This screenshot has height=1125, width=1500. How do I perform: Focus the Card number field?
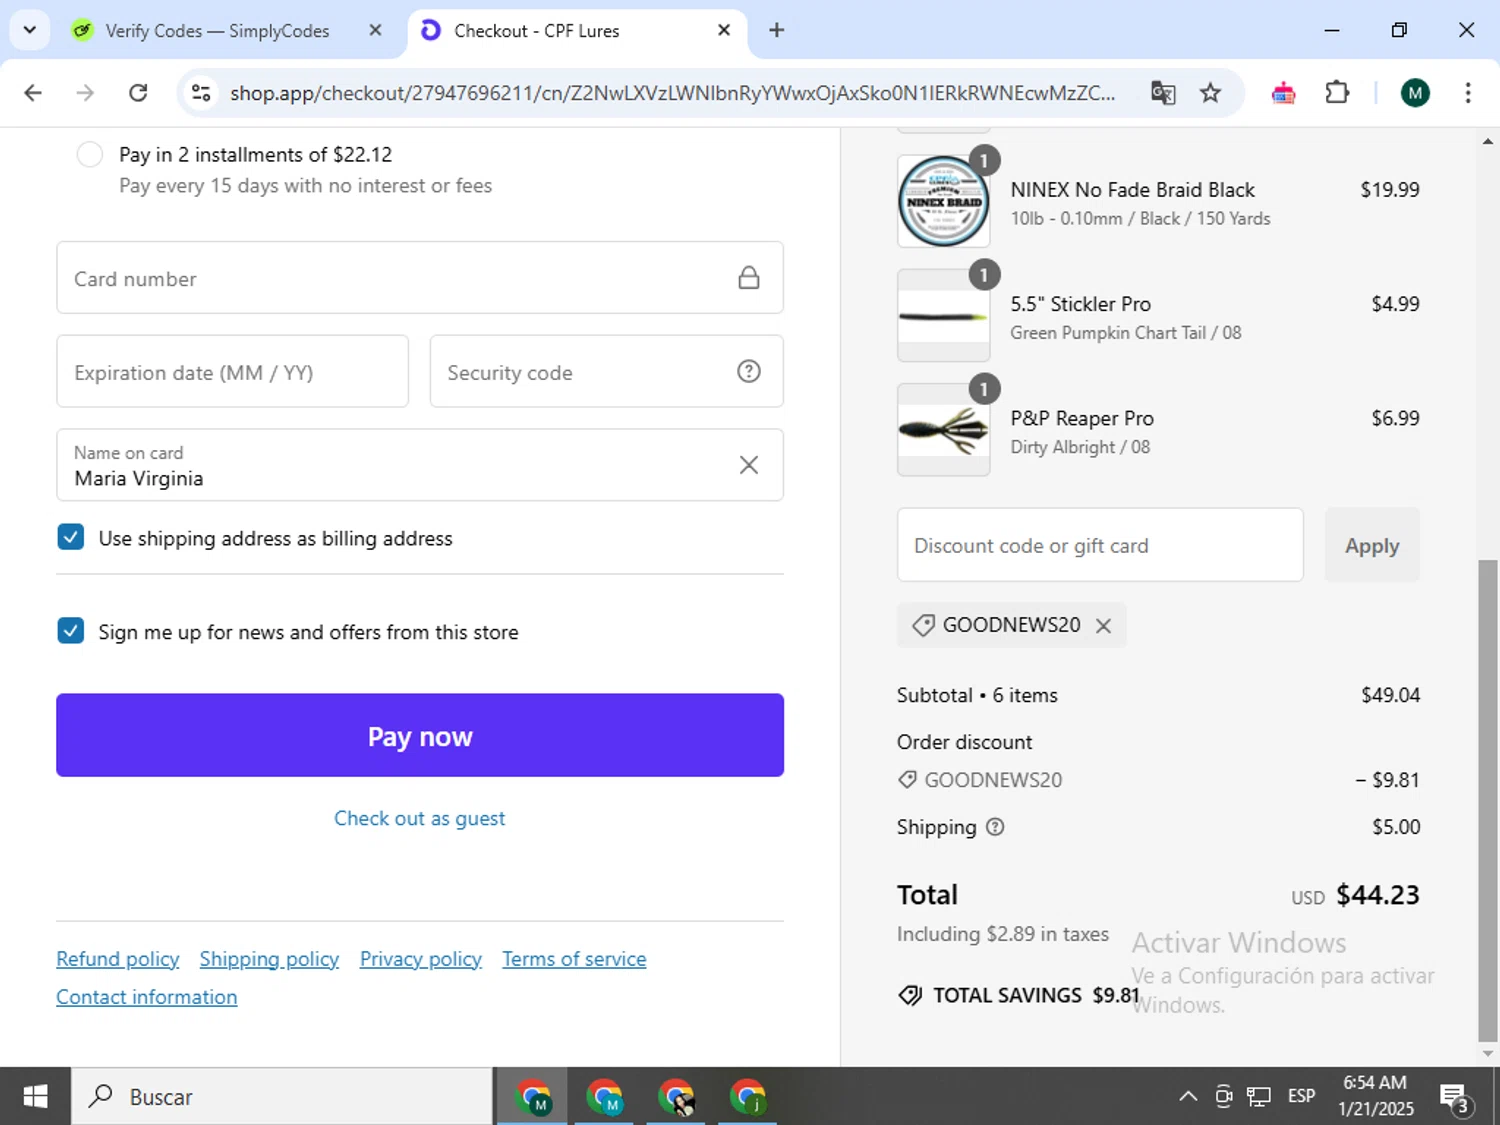click(419, 277)
